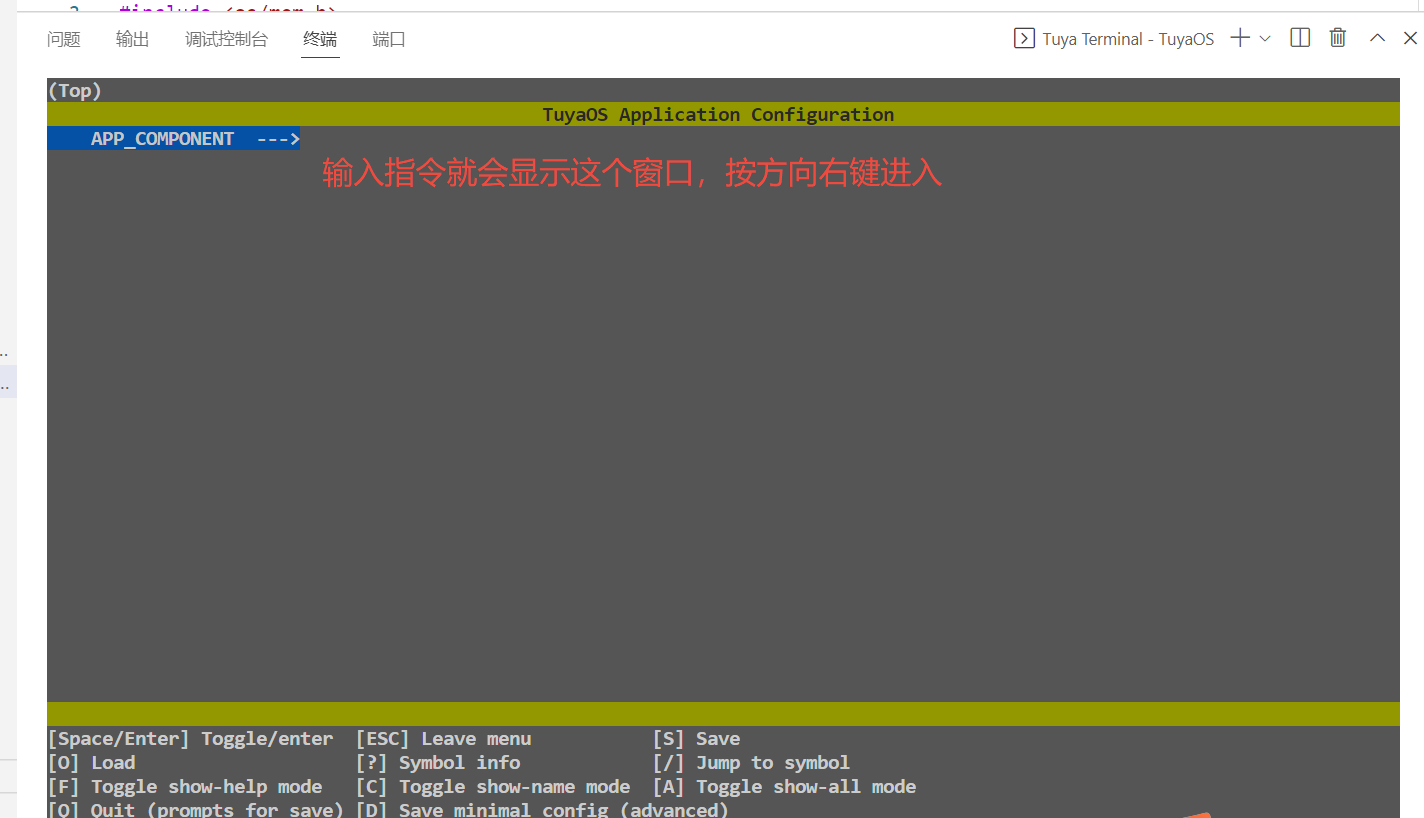
Task: Switch to the 问题 panel tab
Action: 64,39
